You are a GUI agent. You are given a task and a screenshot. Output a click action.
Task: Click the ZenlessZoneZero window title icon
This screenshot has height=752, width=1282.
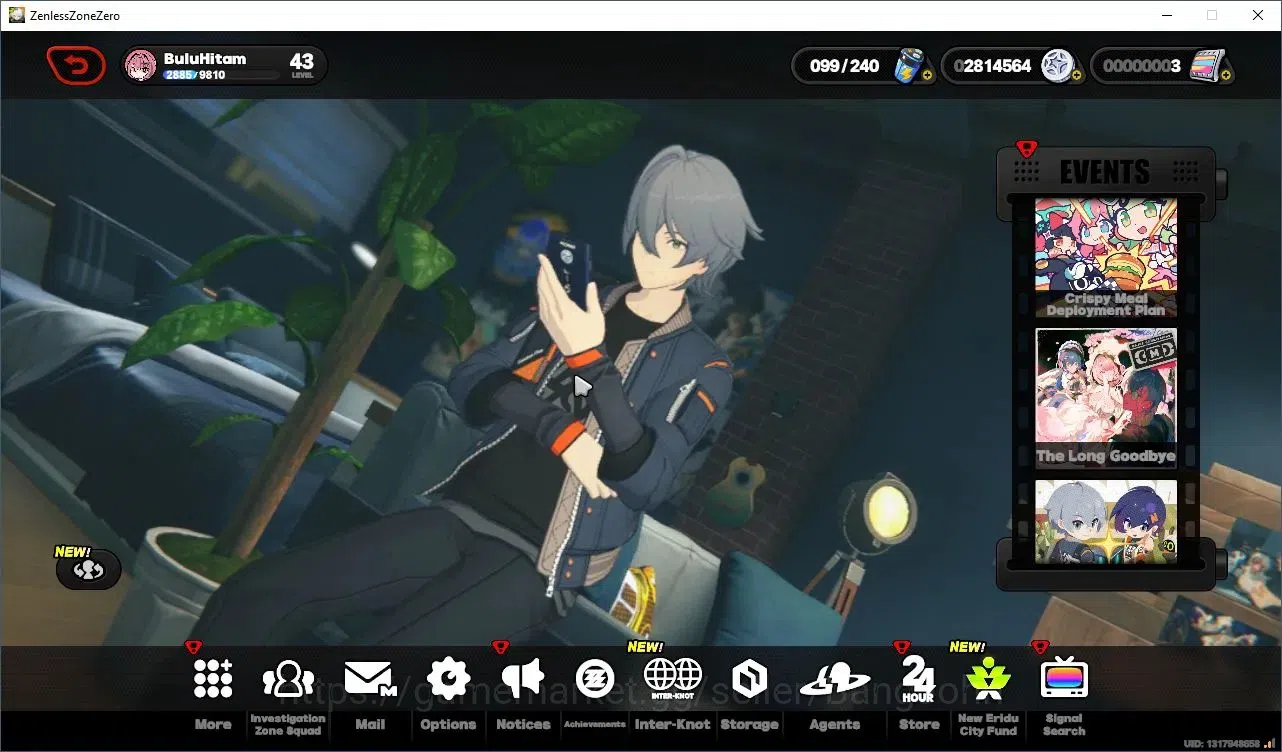pos(16,15)
